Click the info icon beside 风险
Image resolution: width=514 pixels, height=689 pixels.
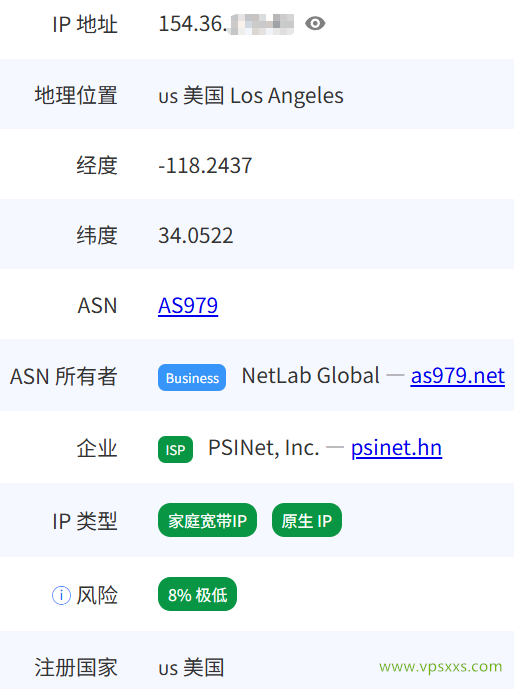[61, 595]
